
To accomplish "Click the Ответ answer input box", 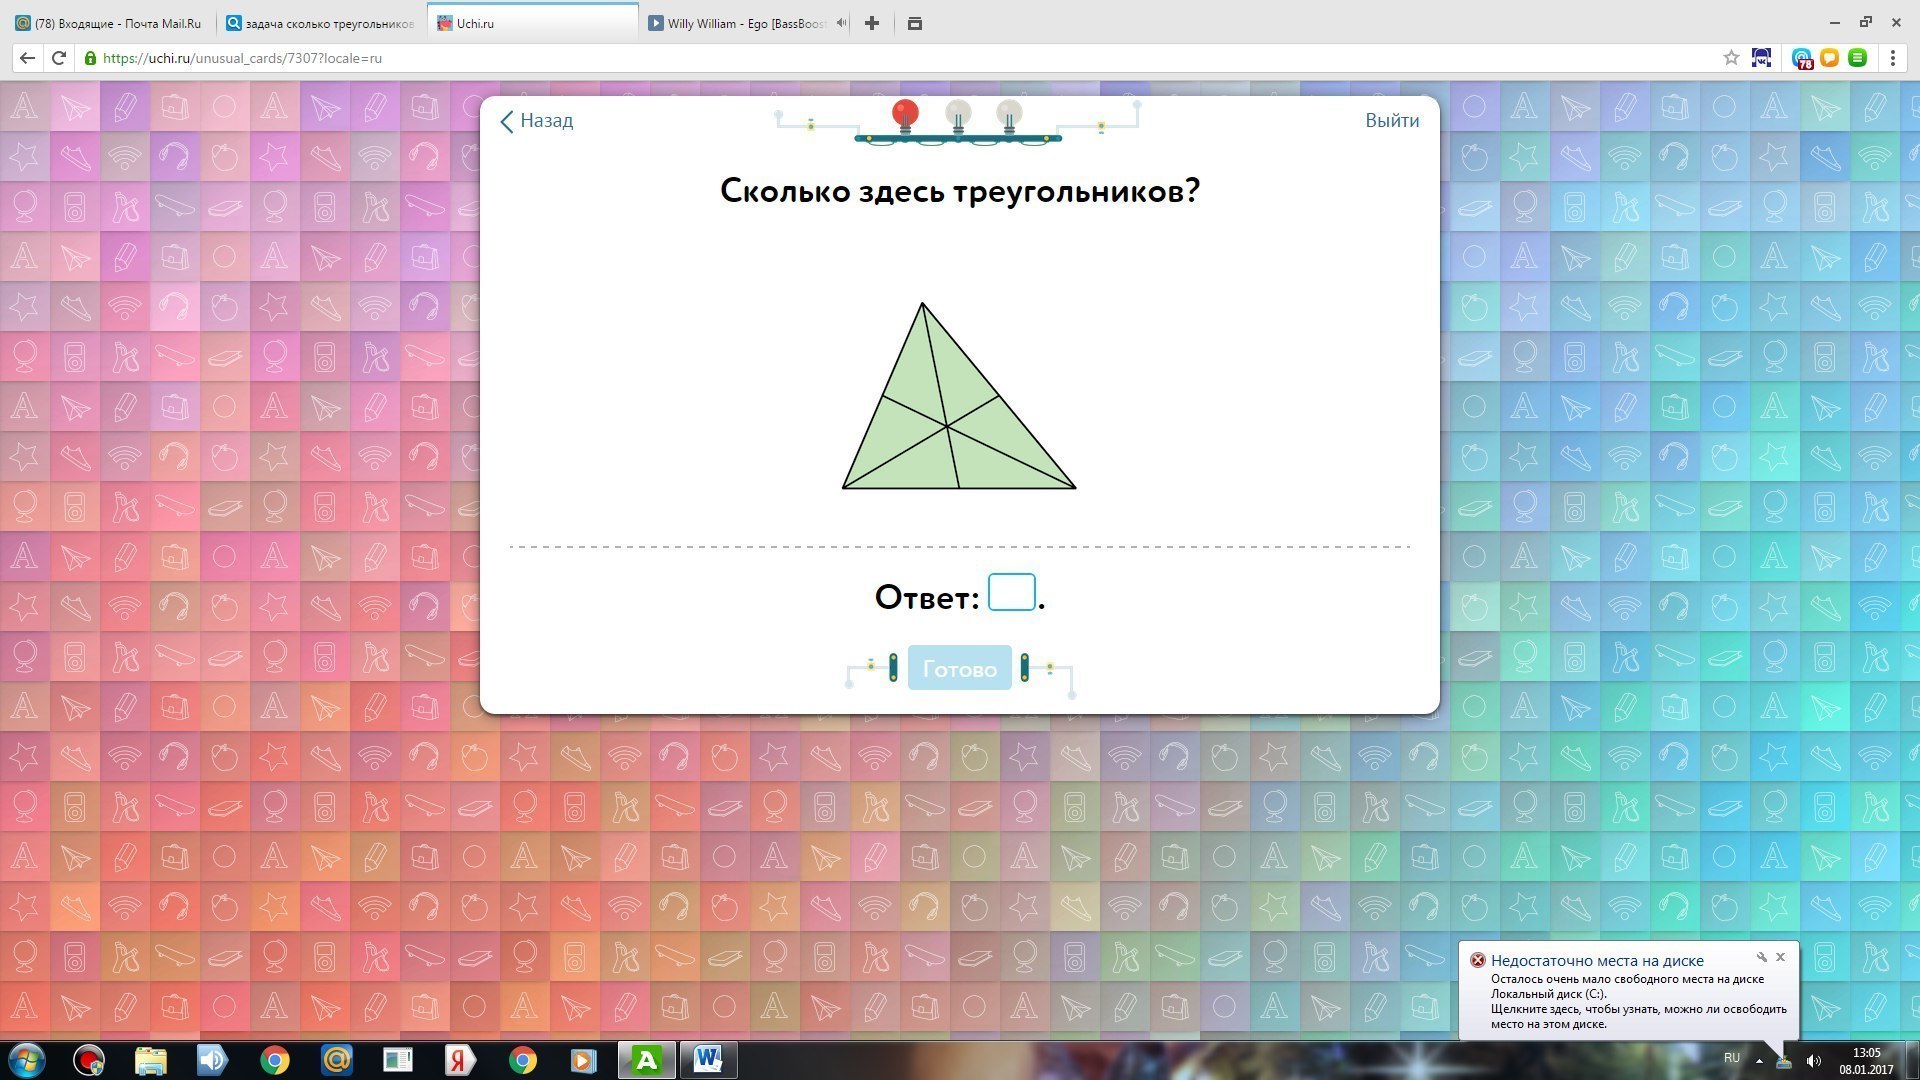I will [x=1011, y=592].
